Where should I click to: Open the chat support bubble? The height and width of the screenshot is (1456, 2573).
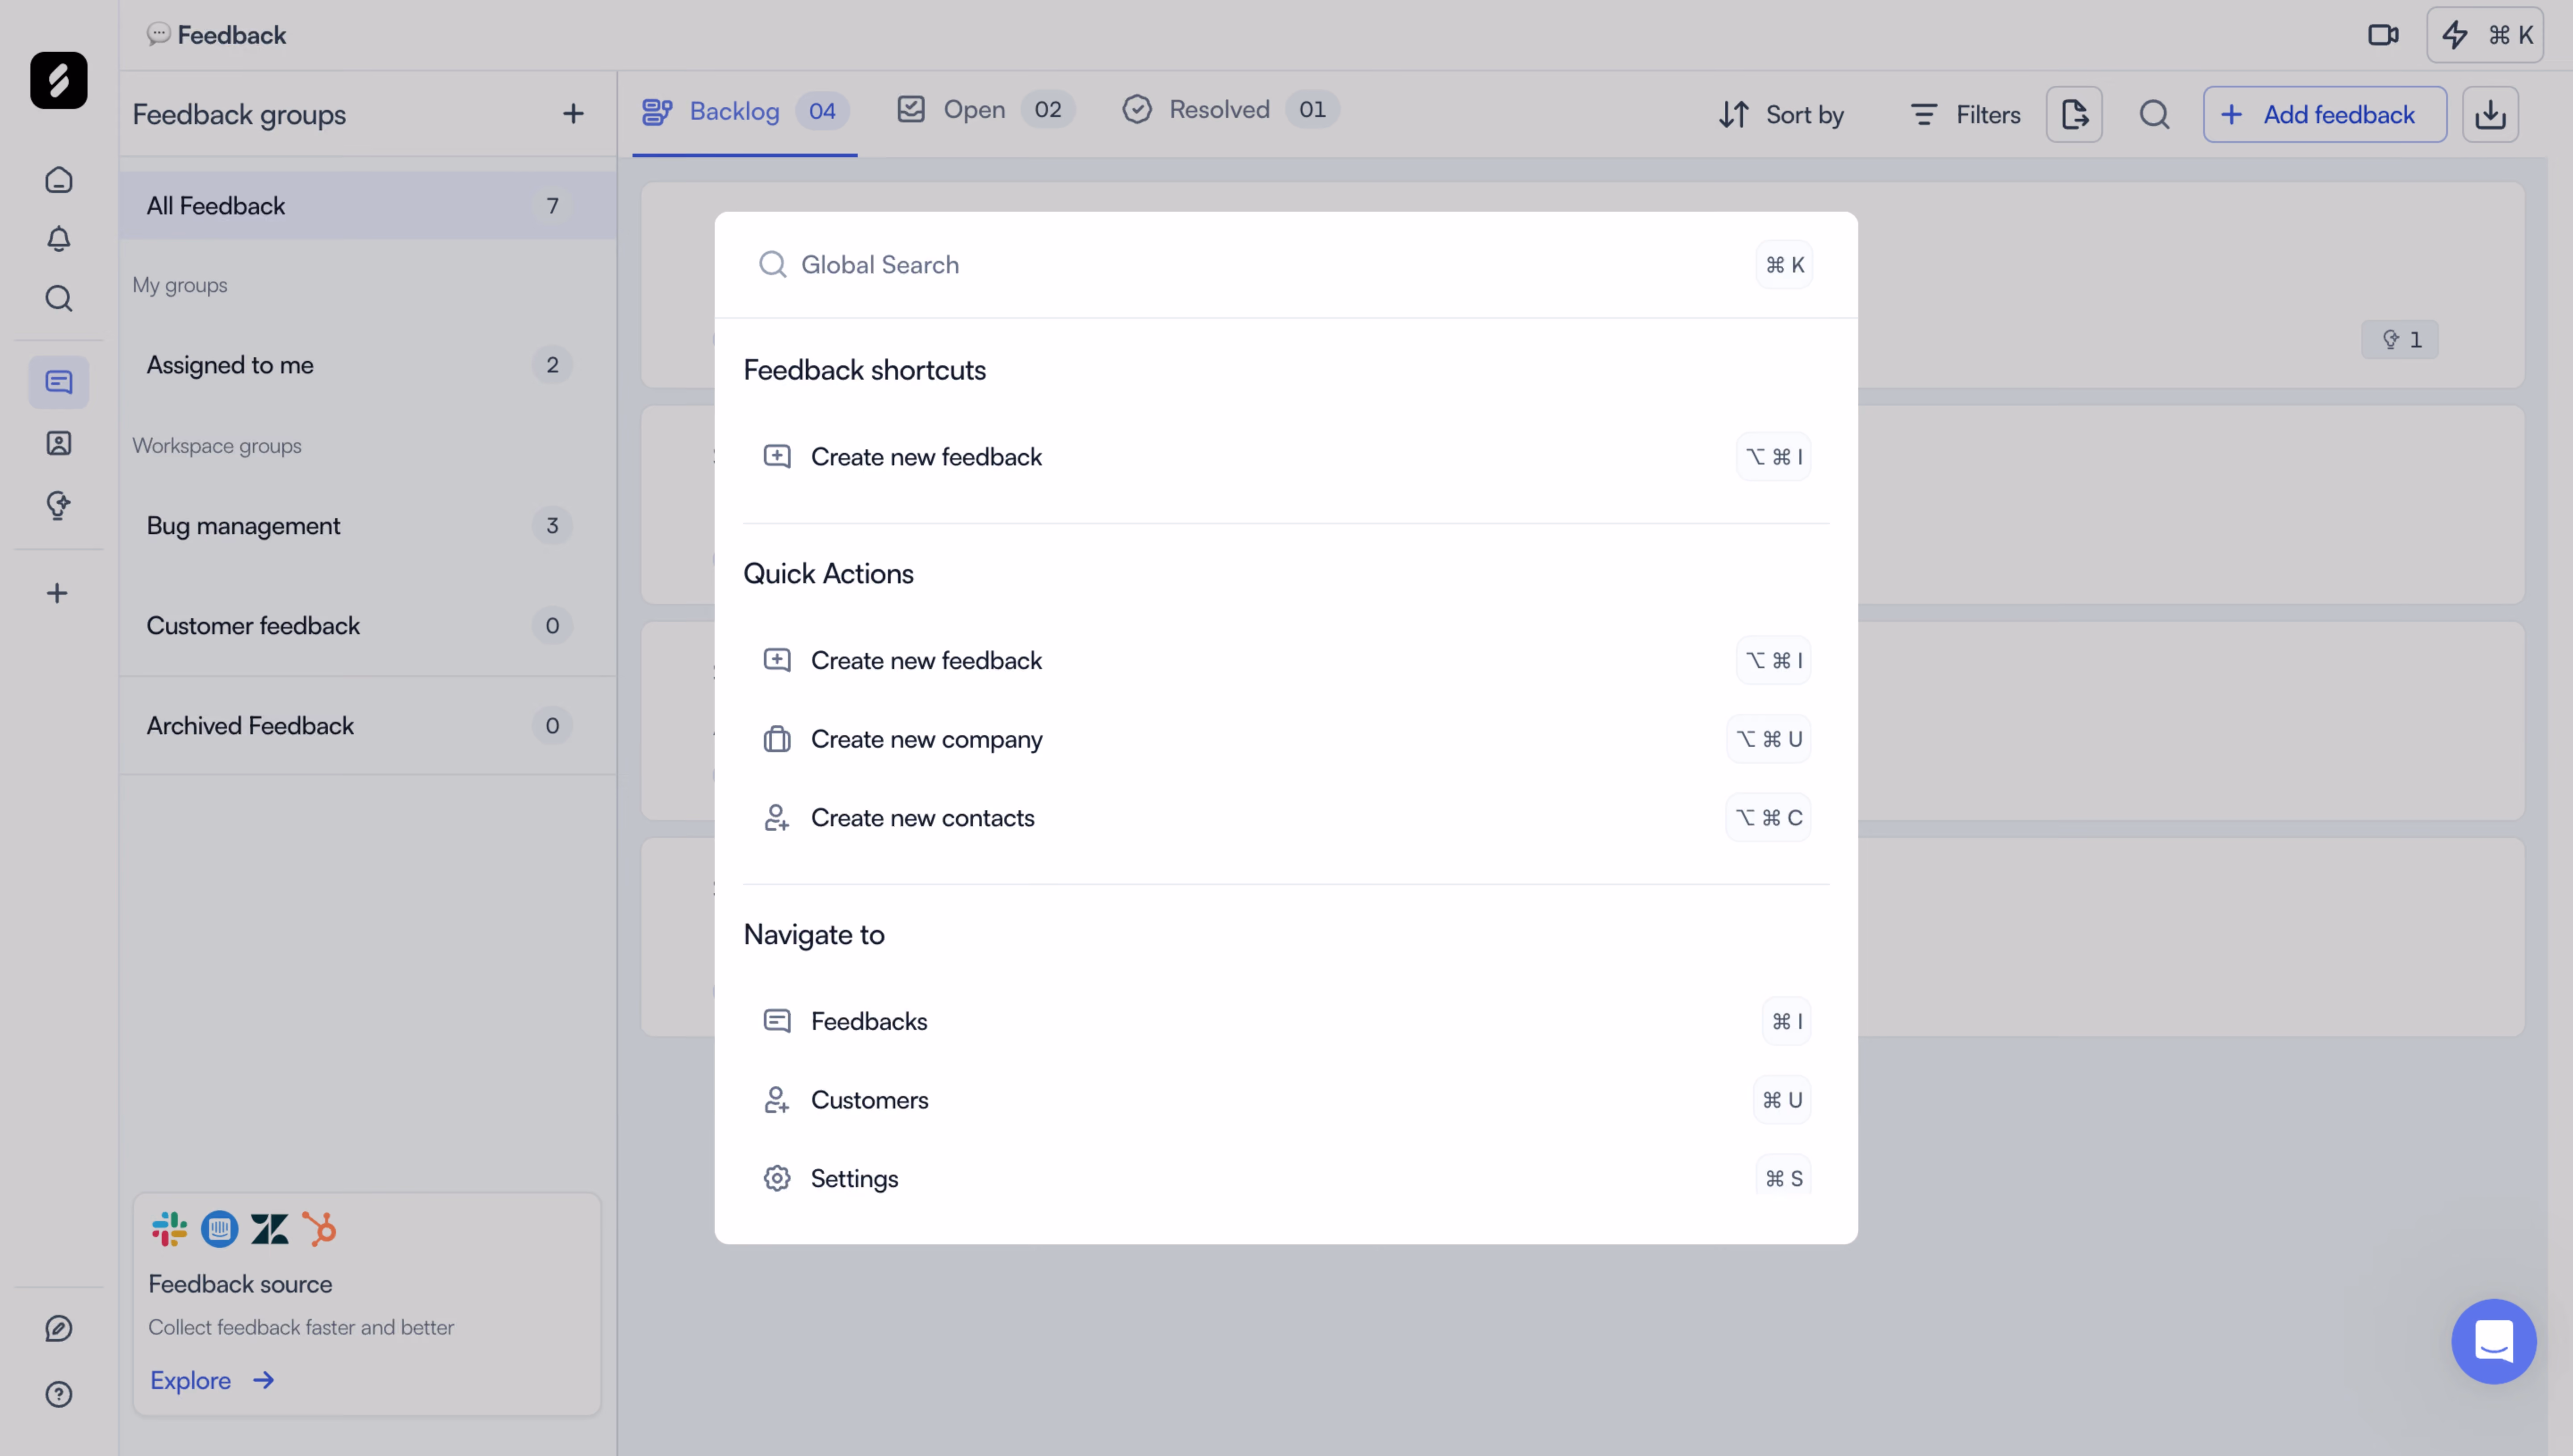[2493, 1341]
